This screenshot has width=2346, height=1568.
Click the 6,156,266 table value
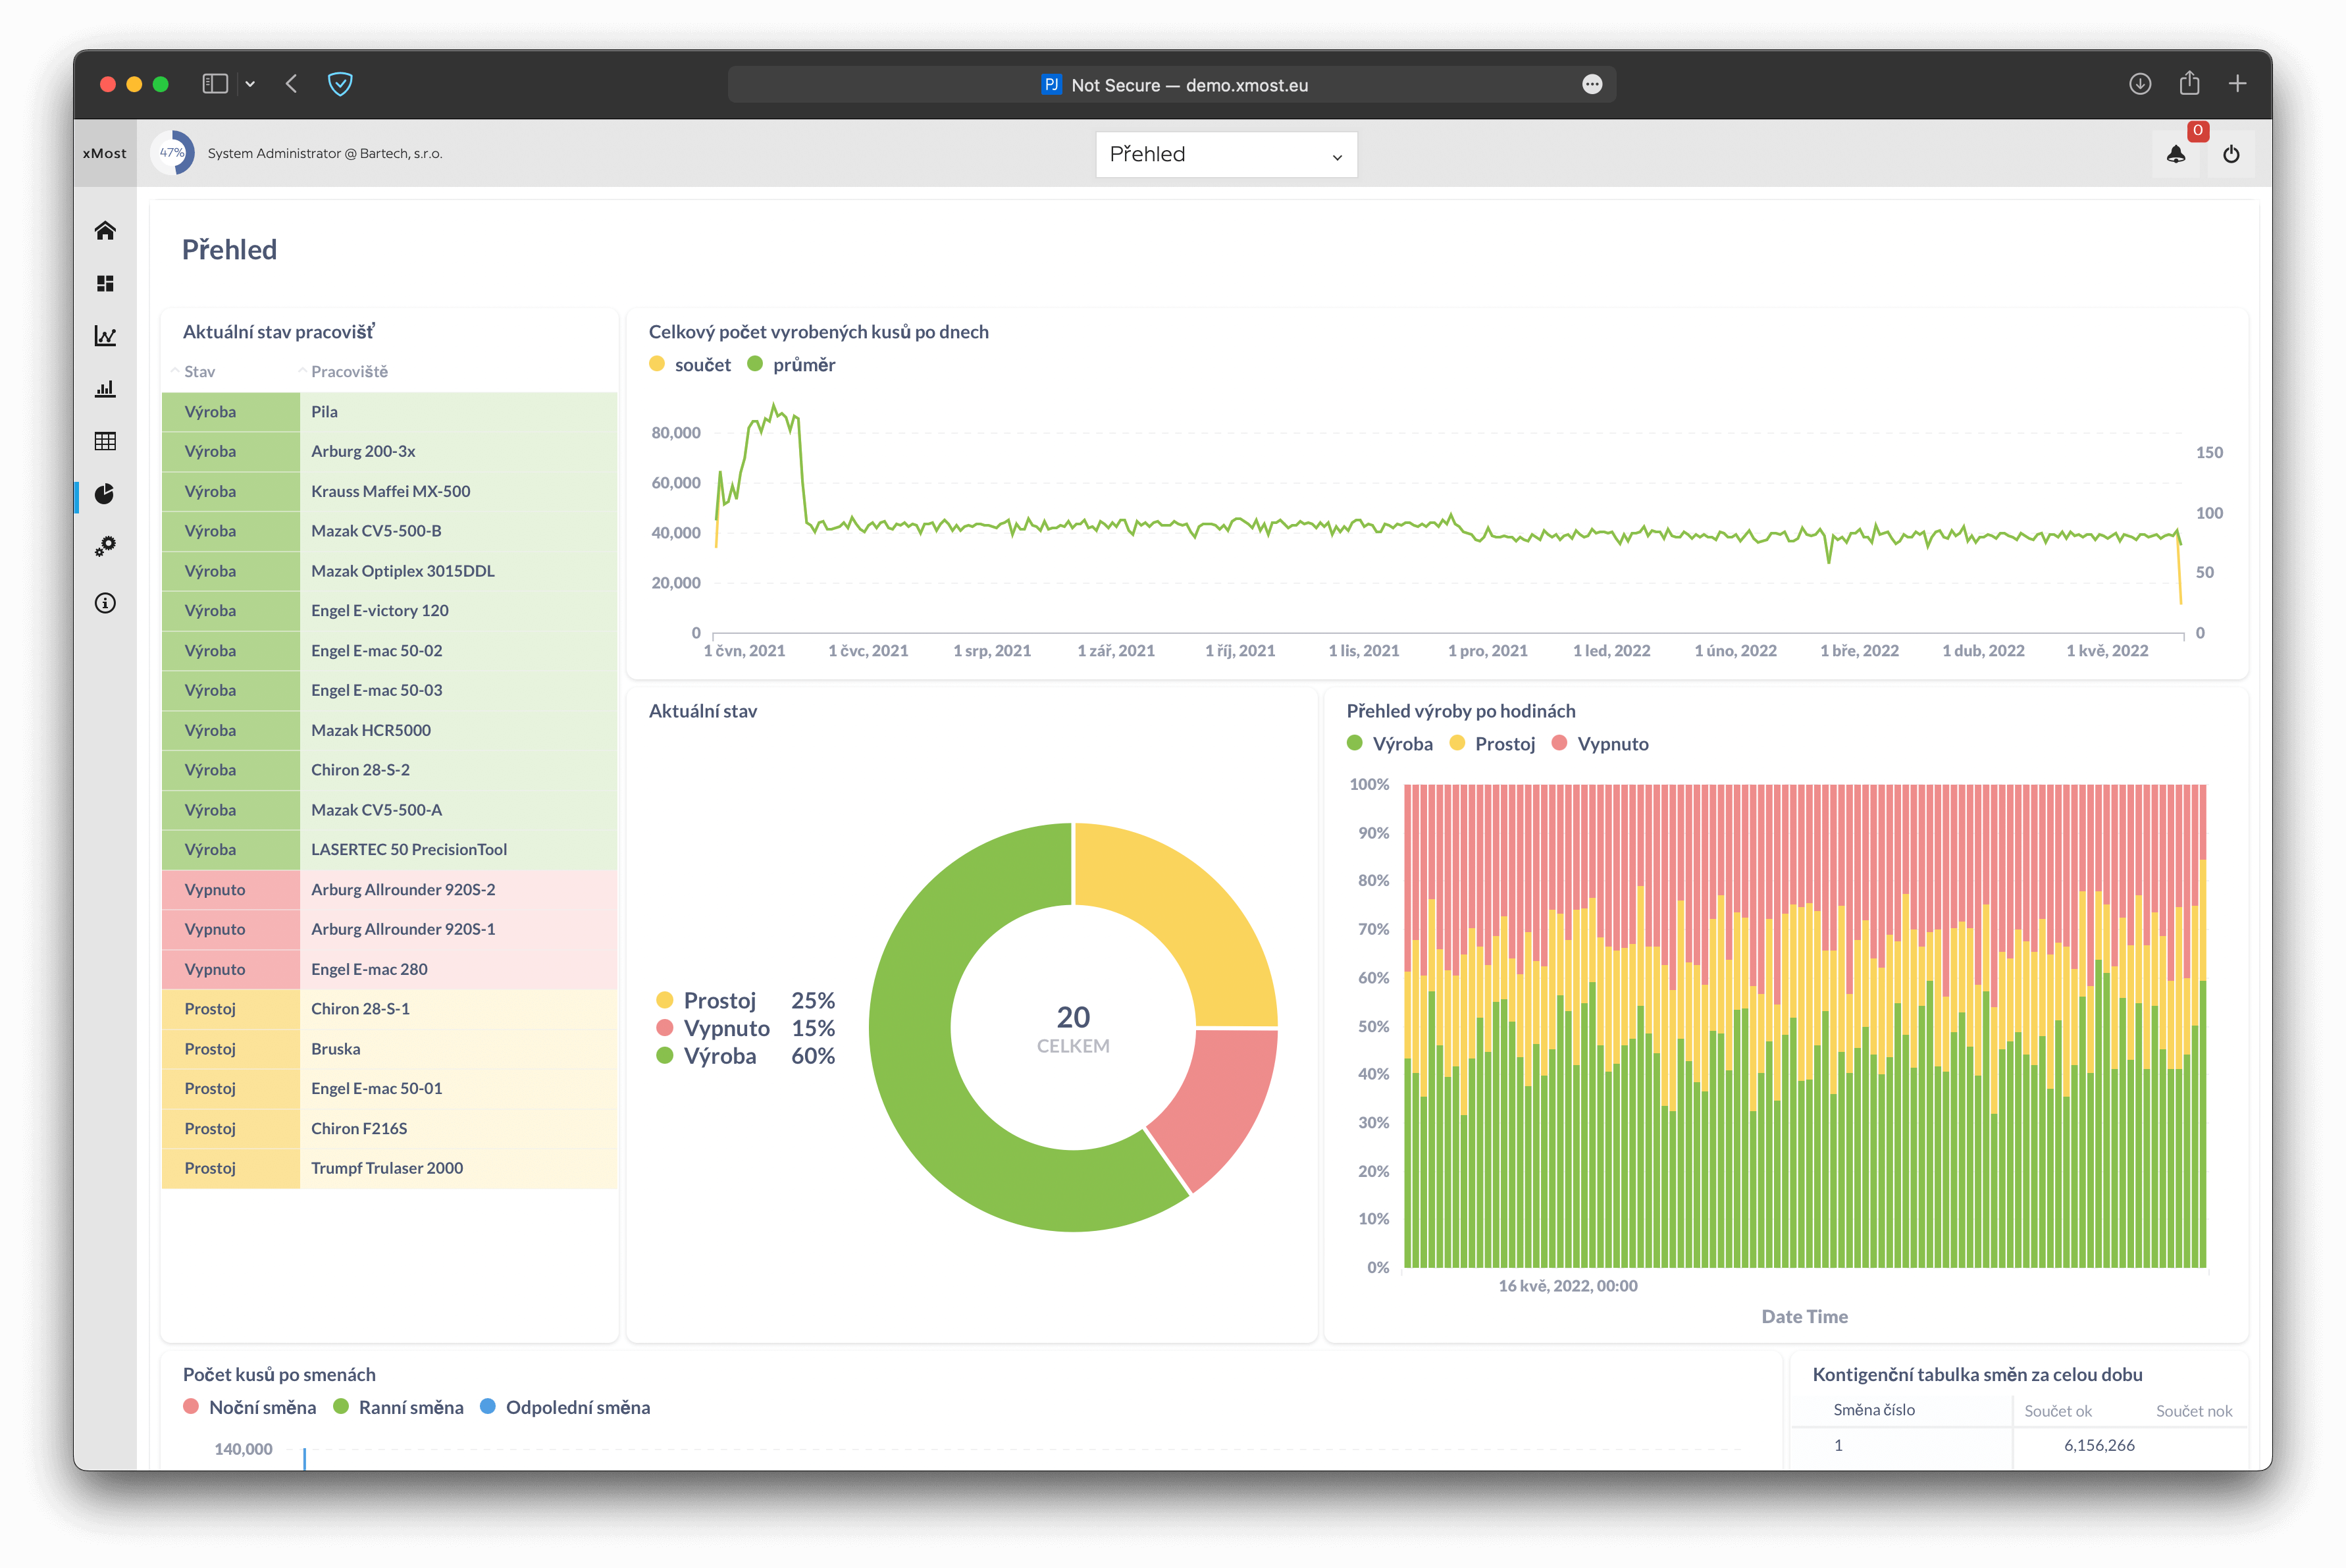[x=2098, y=1445]
